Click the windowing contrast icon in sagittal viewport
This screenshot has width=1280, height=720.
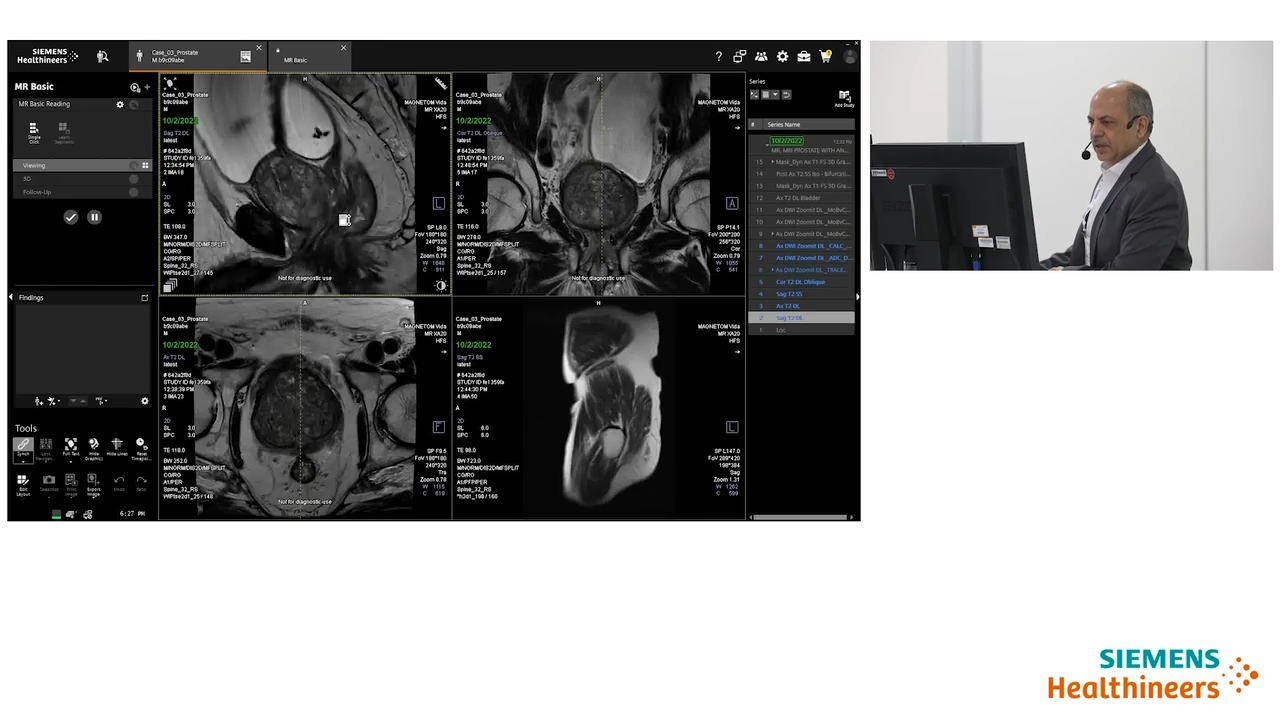[x=441, y=286]
